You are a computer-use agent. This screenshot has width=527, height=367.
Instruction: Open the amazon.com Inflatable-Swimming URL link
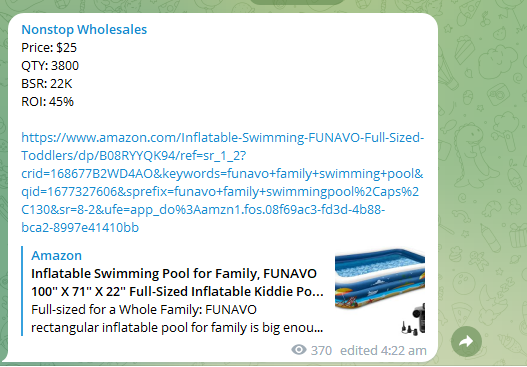pos(222,182)
